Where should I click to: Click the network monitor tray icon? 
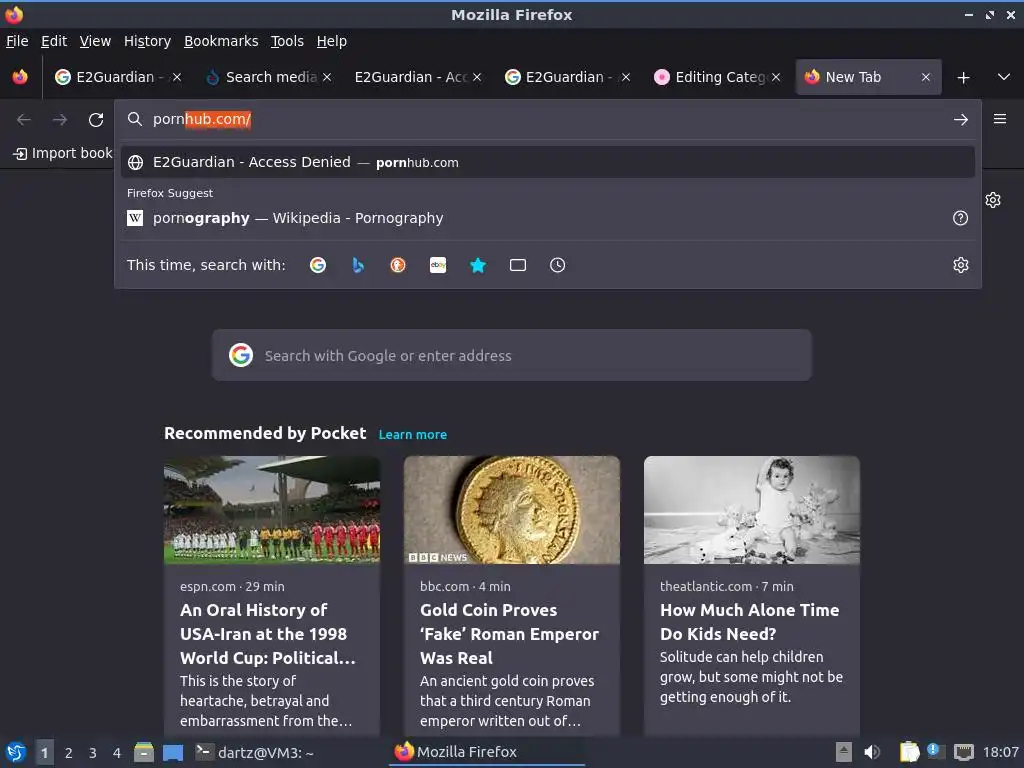coord(963,752)
